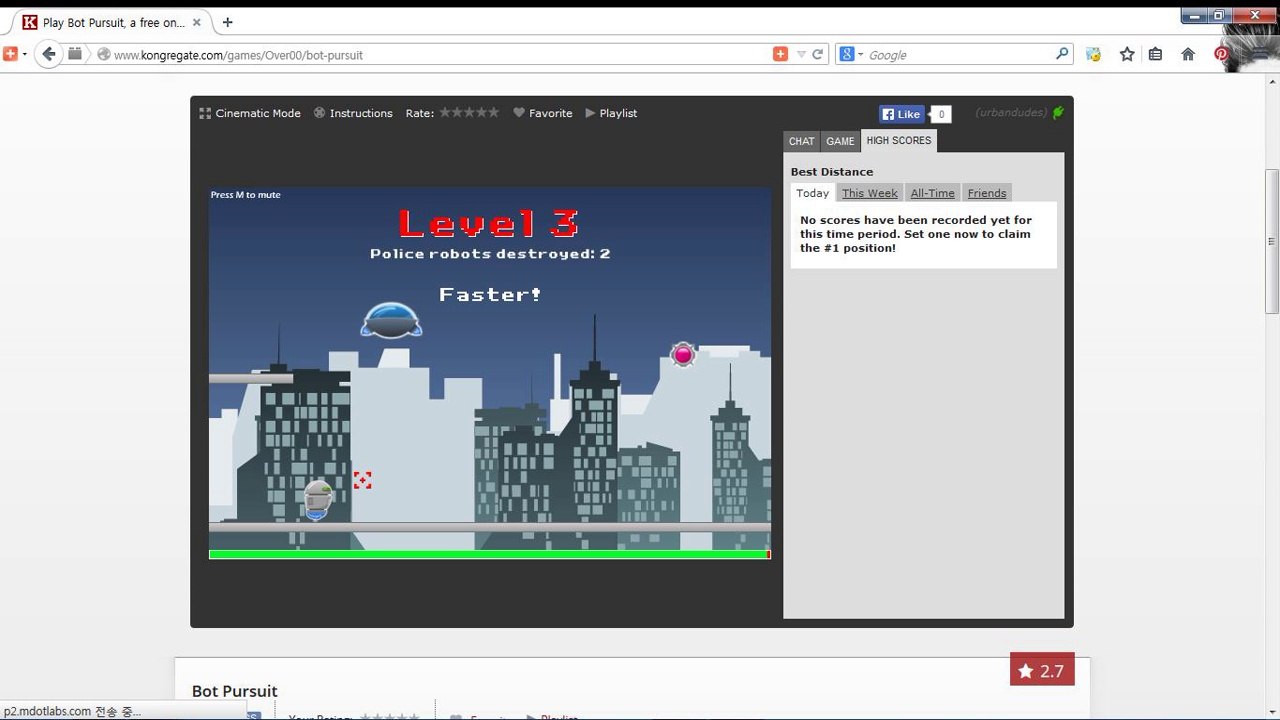Viewport: 1280px width, 720px height.
Task: Open the game Instructions
Action: [353, 113]
